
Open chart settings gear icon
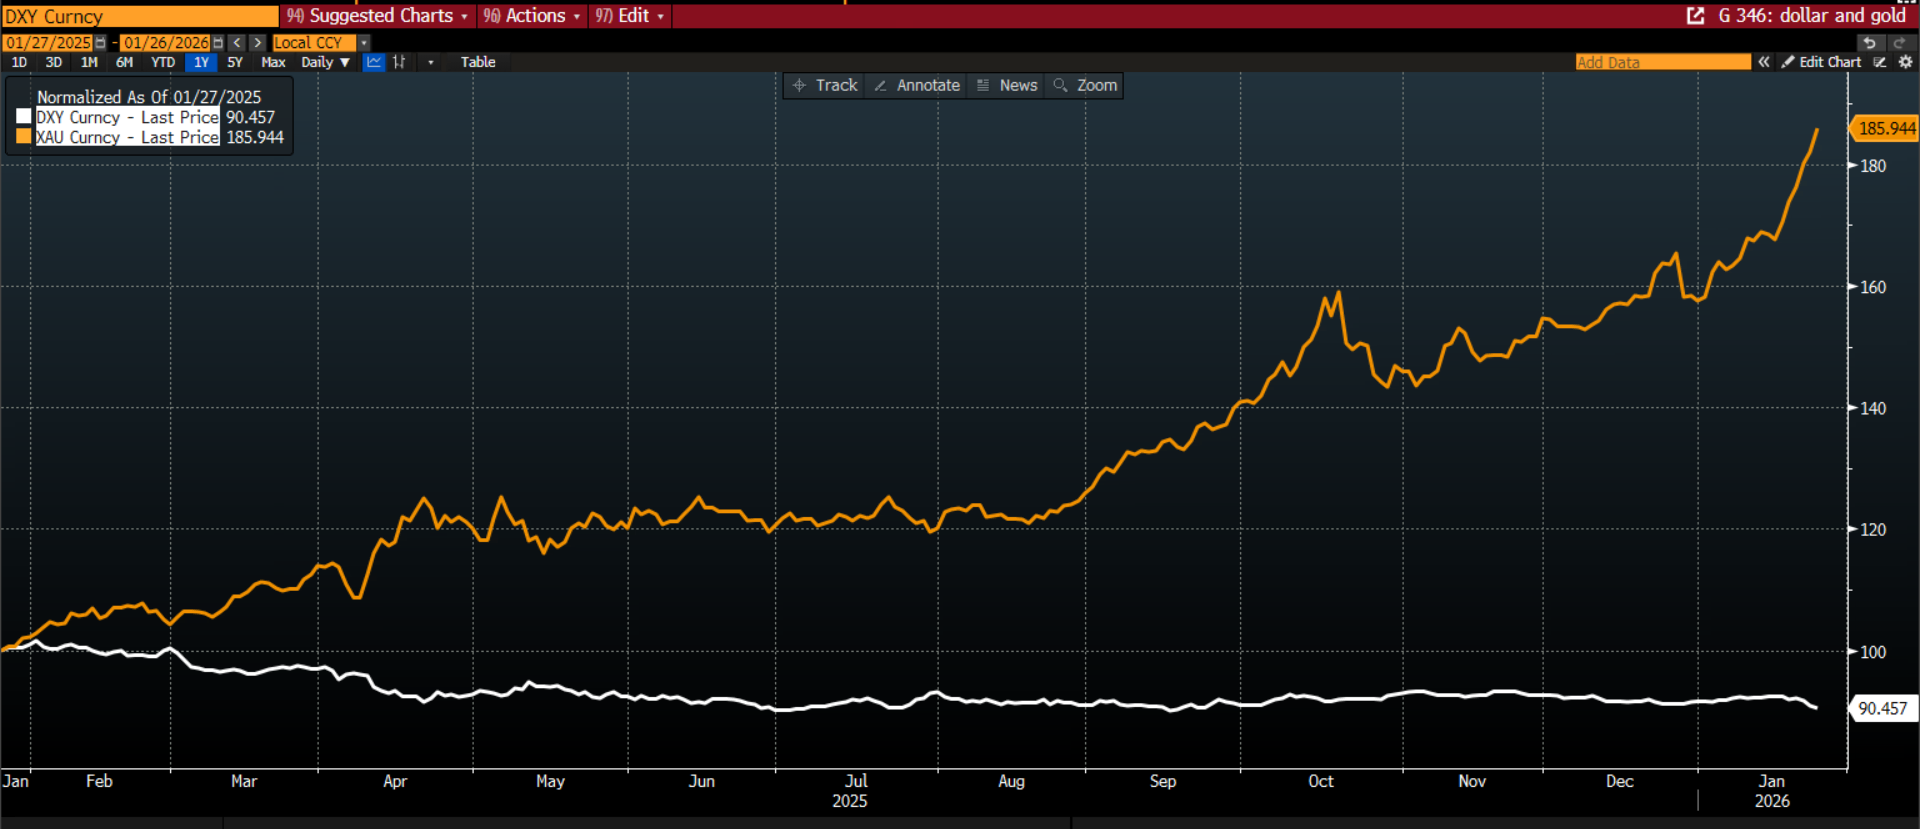(x=1905, y=62)
